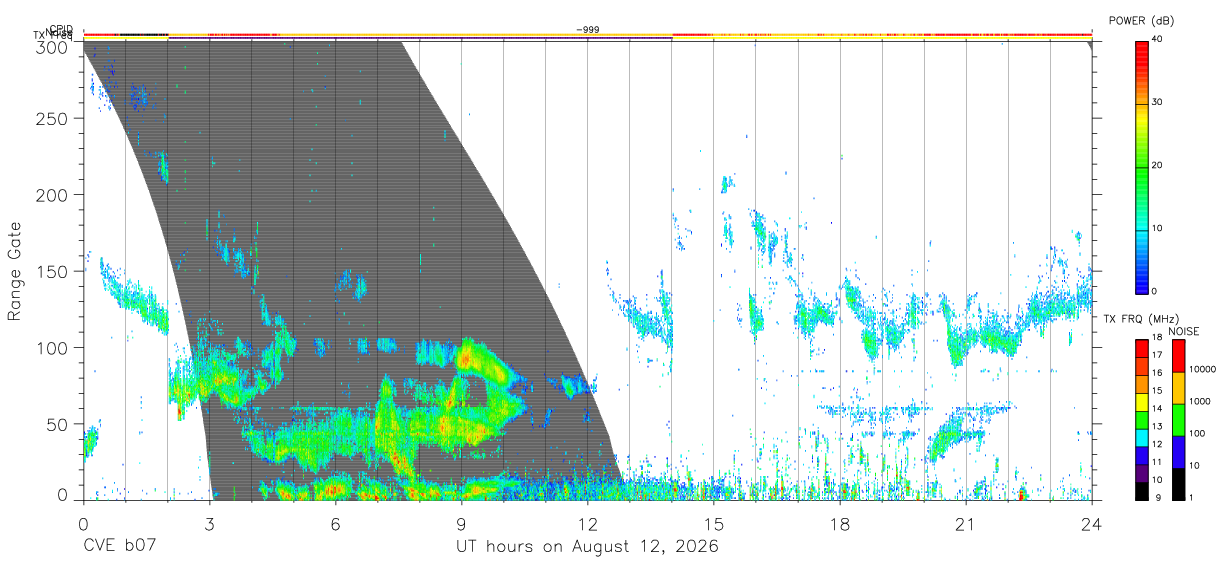Screen dimensions: 1228x567
Task: Click the 6 tick on the UT hours axis
Action: [335, 523]
